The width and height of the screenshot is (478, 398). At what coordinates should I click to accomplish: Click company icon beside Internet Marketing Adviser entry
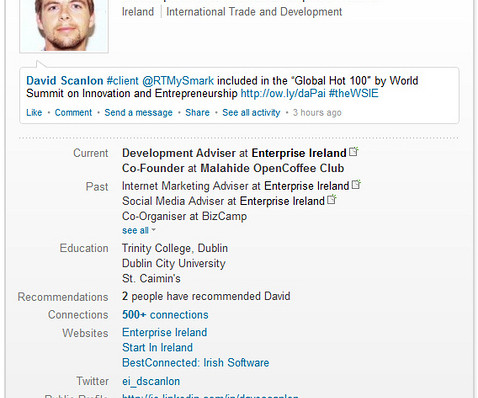pyautogui.click(x=356, y=184)
